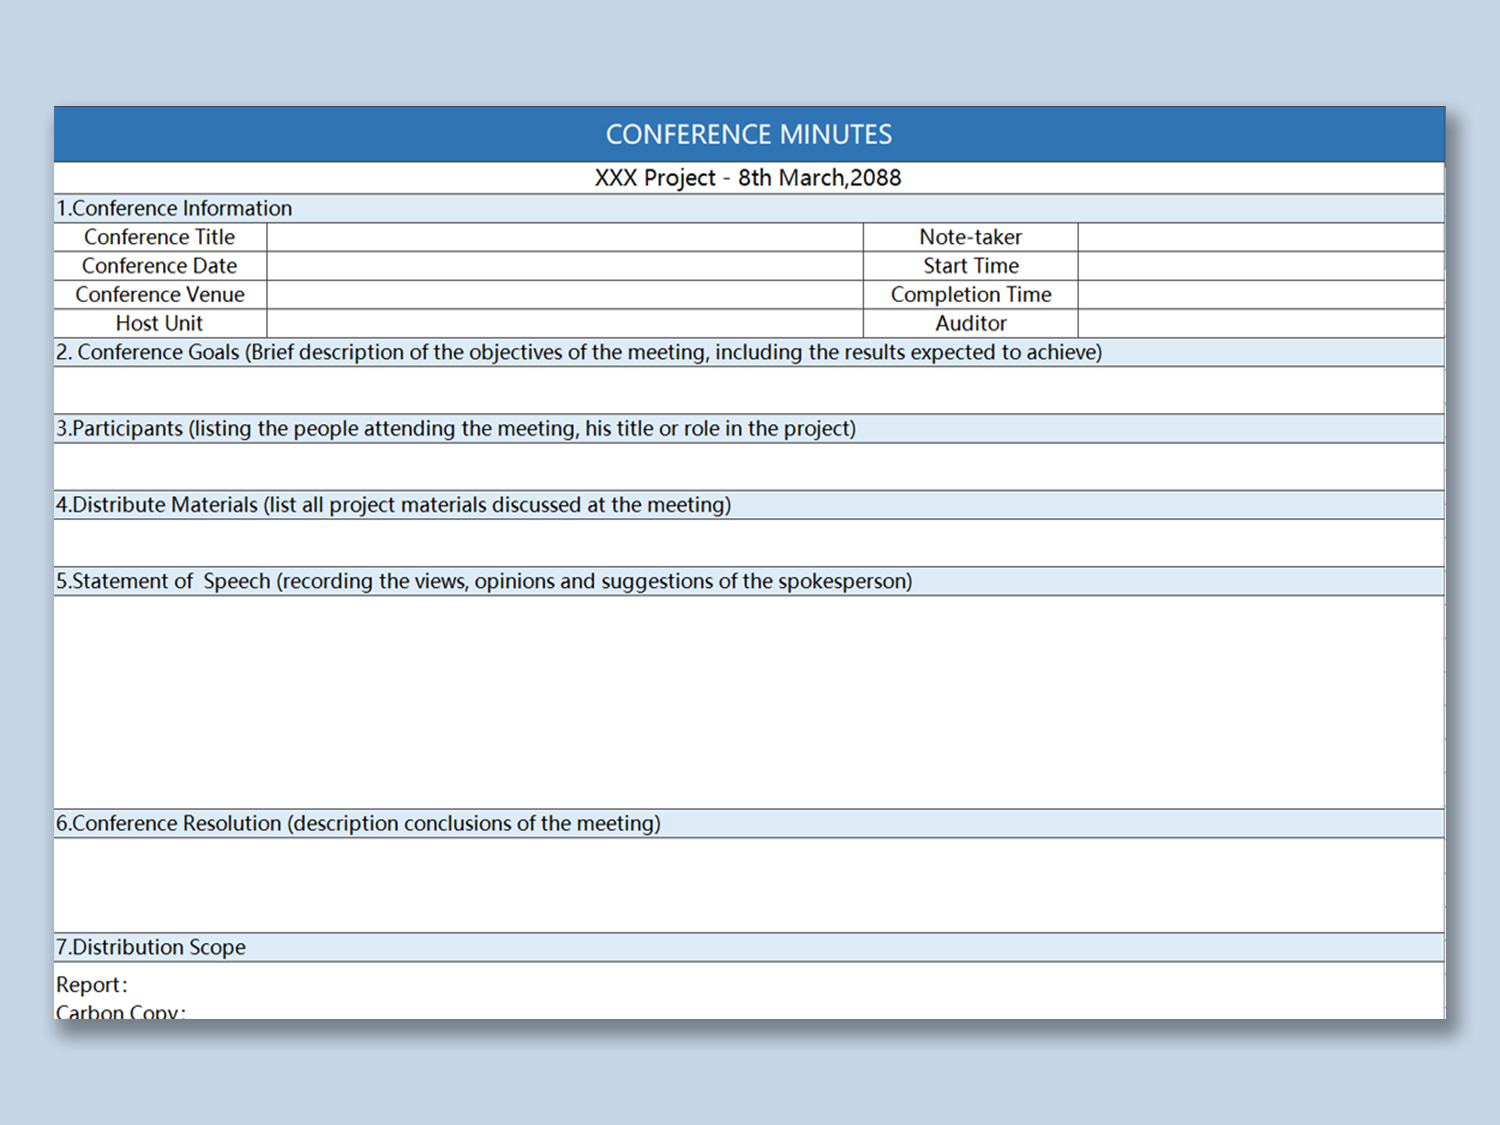Screen dimensions: 1500x1125
Task: Click the empty field beside Conference Date
Action: (565, 266)
